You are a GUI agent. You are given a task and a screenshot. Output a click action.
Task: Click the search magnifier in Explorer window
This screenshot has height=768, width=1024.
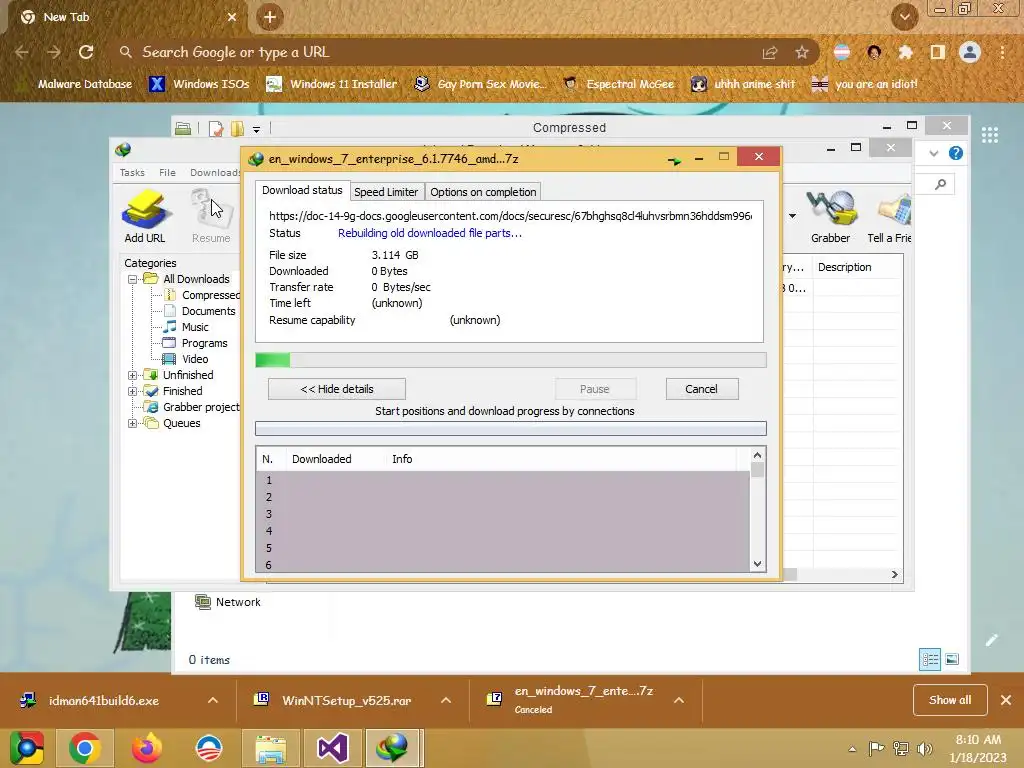click(x=940, y=185)
